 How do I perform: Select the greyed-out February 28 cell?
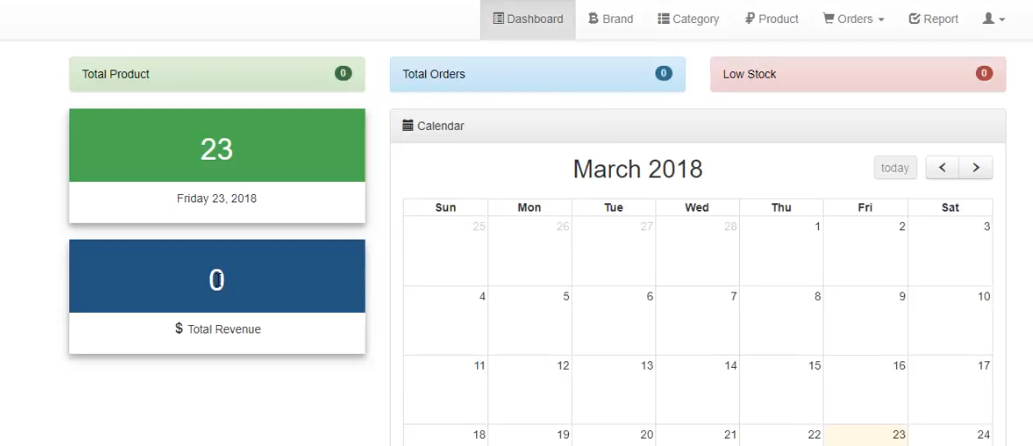tap(697, 251)
